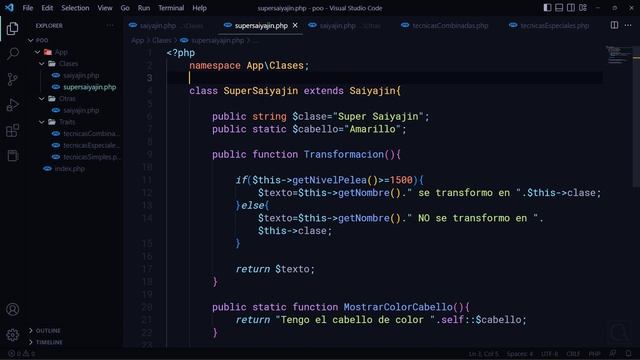Viewport: 640px width, 360px height.
Task: Open the Edit menu
Action: (47, 8)
